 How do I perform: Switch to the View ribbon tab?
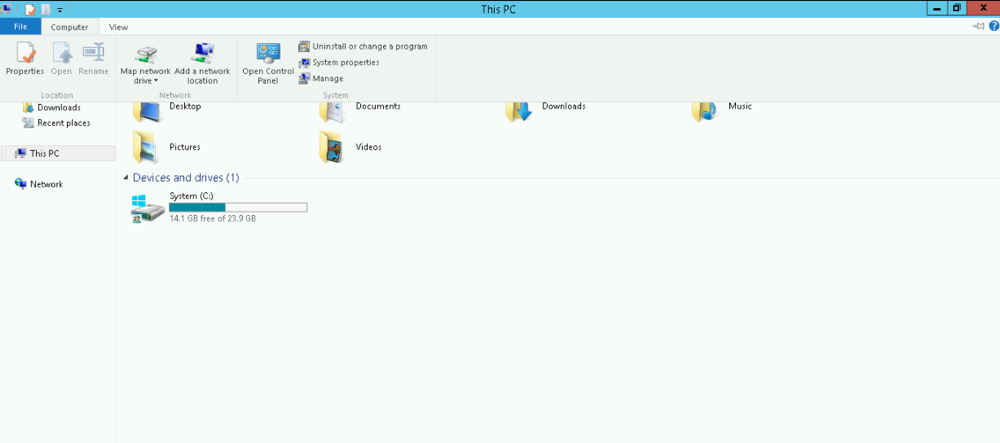(118, 27)
